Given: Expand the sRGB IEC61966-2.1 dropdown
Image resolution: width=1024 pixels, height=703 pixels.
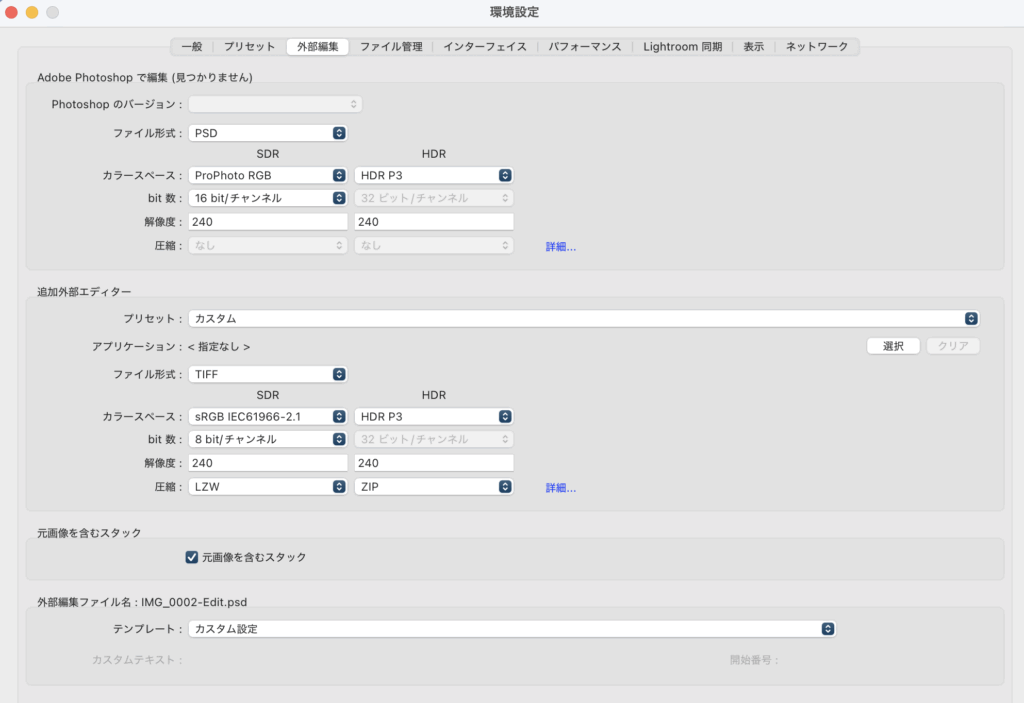Looking at the screenshot, I should tap(268, 416).
